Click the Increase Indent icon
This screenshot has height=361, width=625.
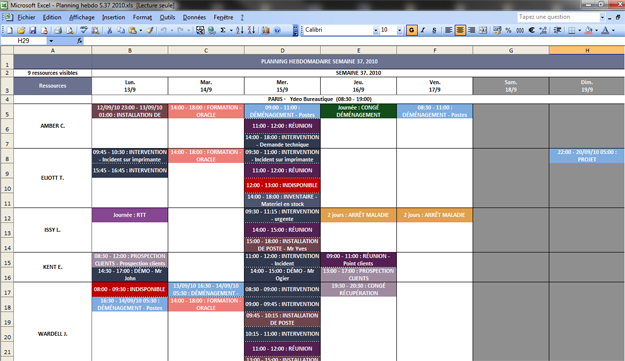click(557, 30)
